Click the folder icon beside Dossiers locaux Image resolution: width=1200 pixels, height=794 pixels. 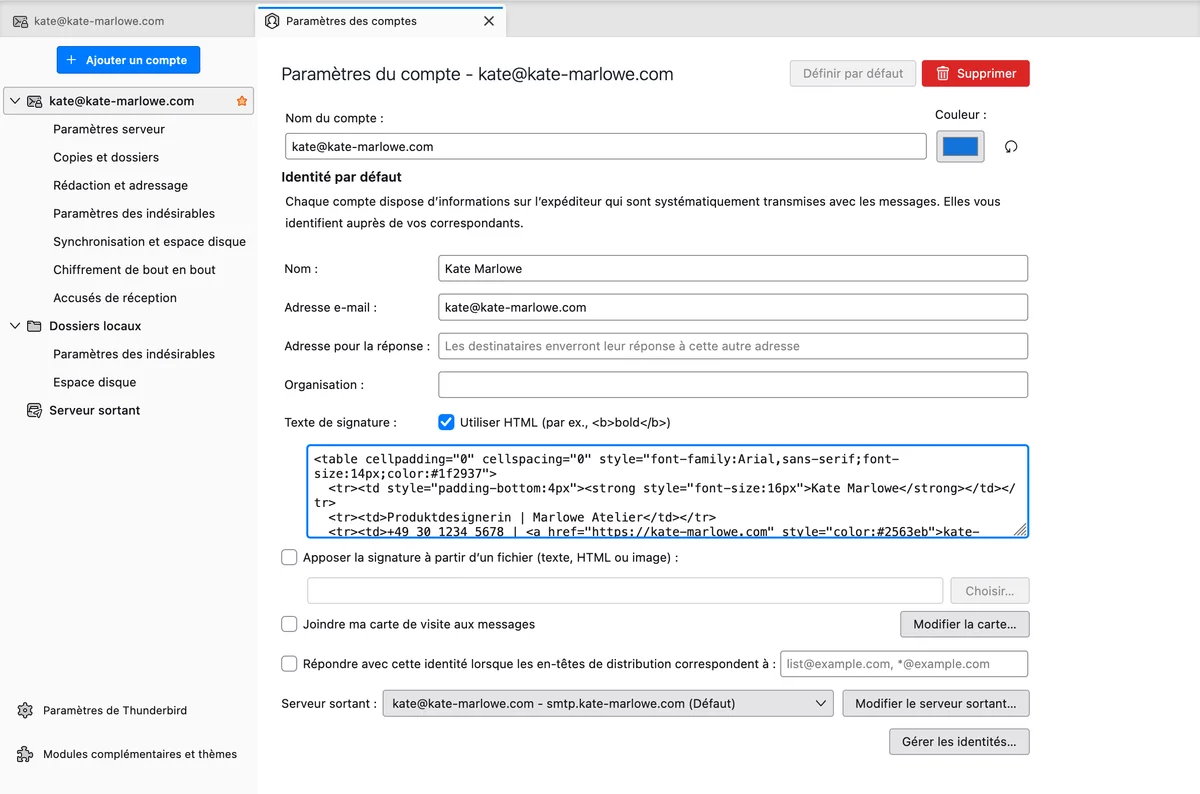(35, 326)
